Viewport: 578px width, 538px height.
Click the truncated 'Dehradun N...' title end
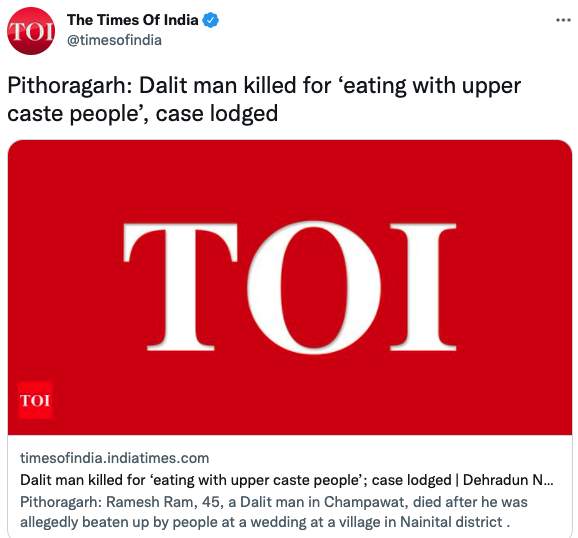pos(508,480)
